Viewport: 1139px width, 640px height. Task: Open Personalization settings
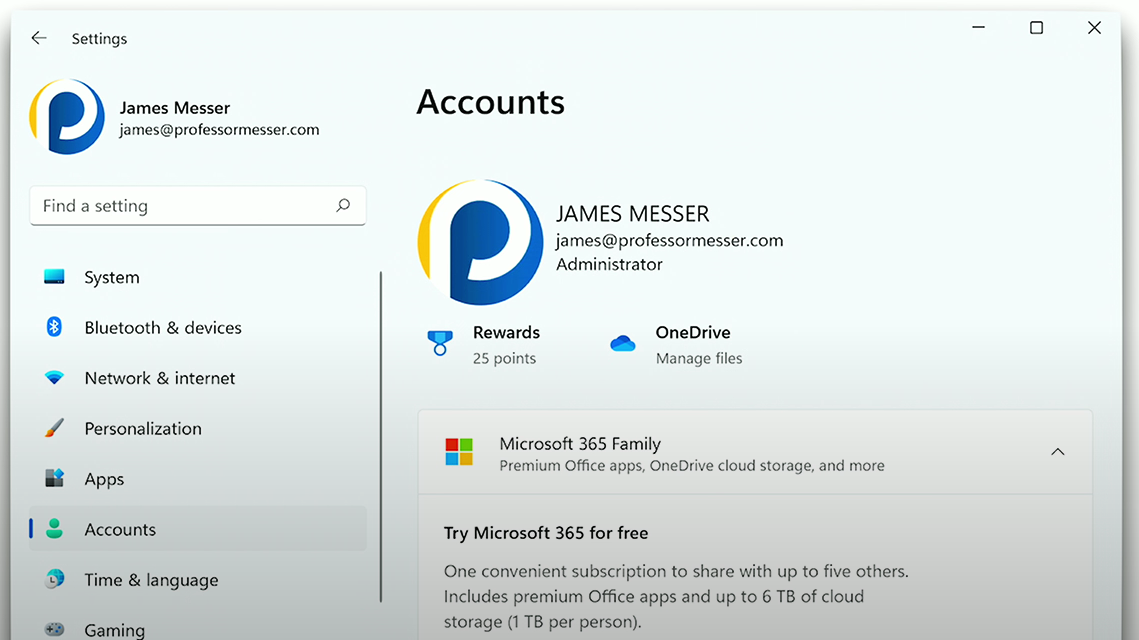tap(198, 428)
